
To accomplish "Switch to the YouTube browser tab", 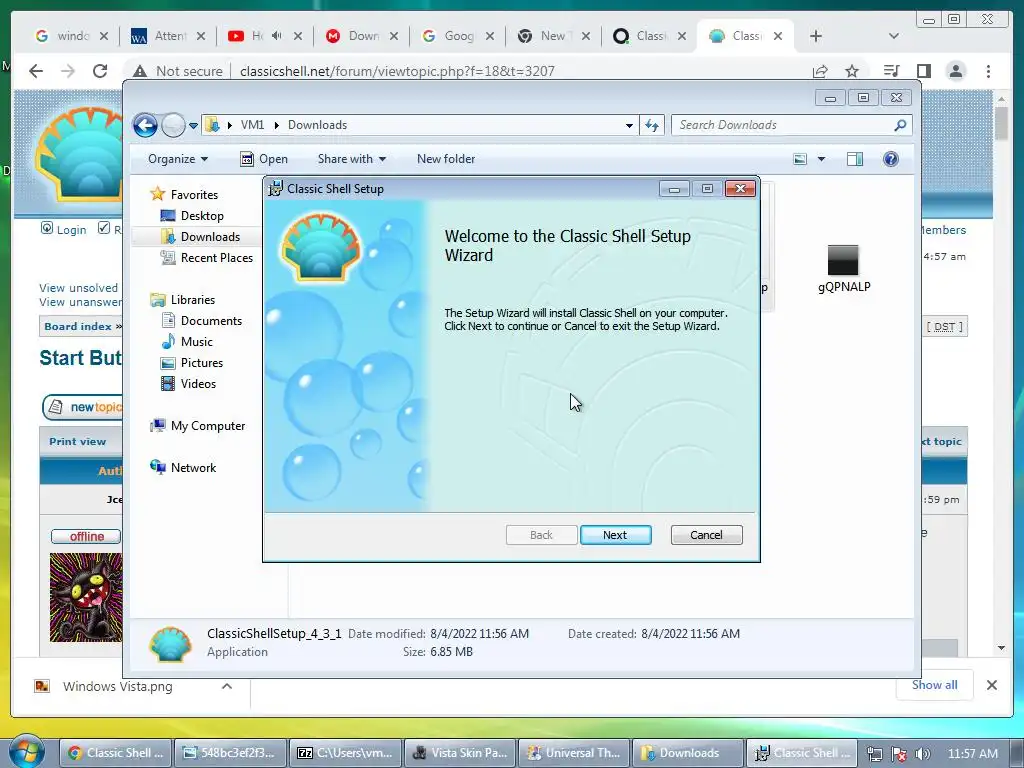I will click(x=265, y=36).
